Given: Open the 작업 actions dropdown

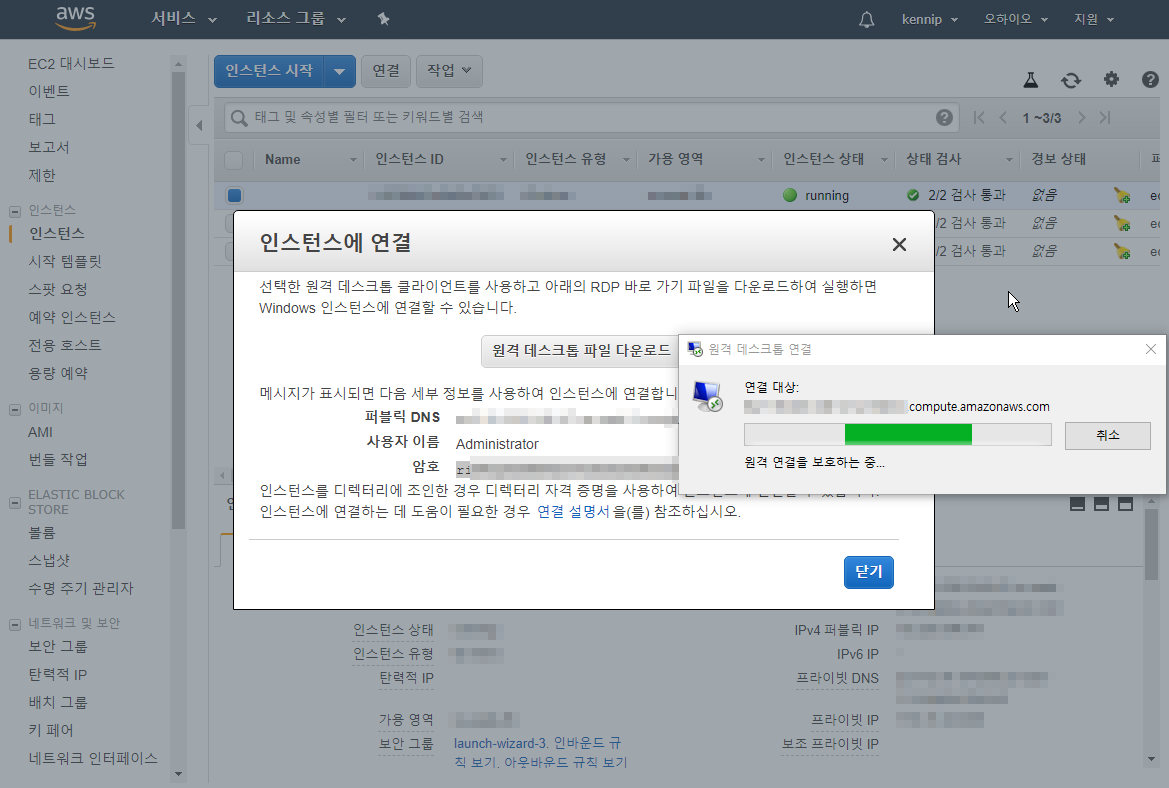Looking at the screenshot, I should pos(449,71).
